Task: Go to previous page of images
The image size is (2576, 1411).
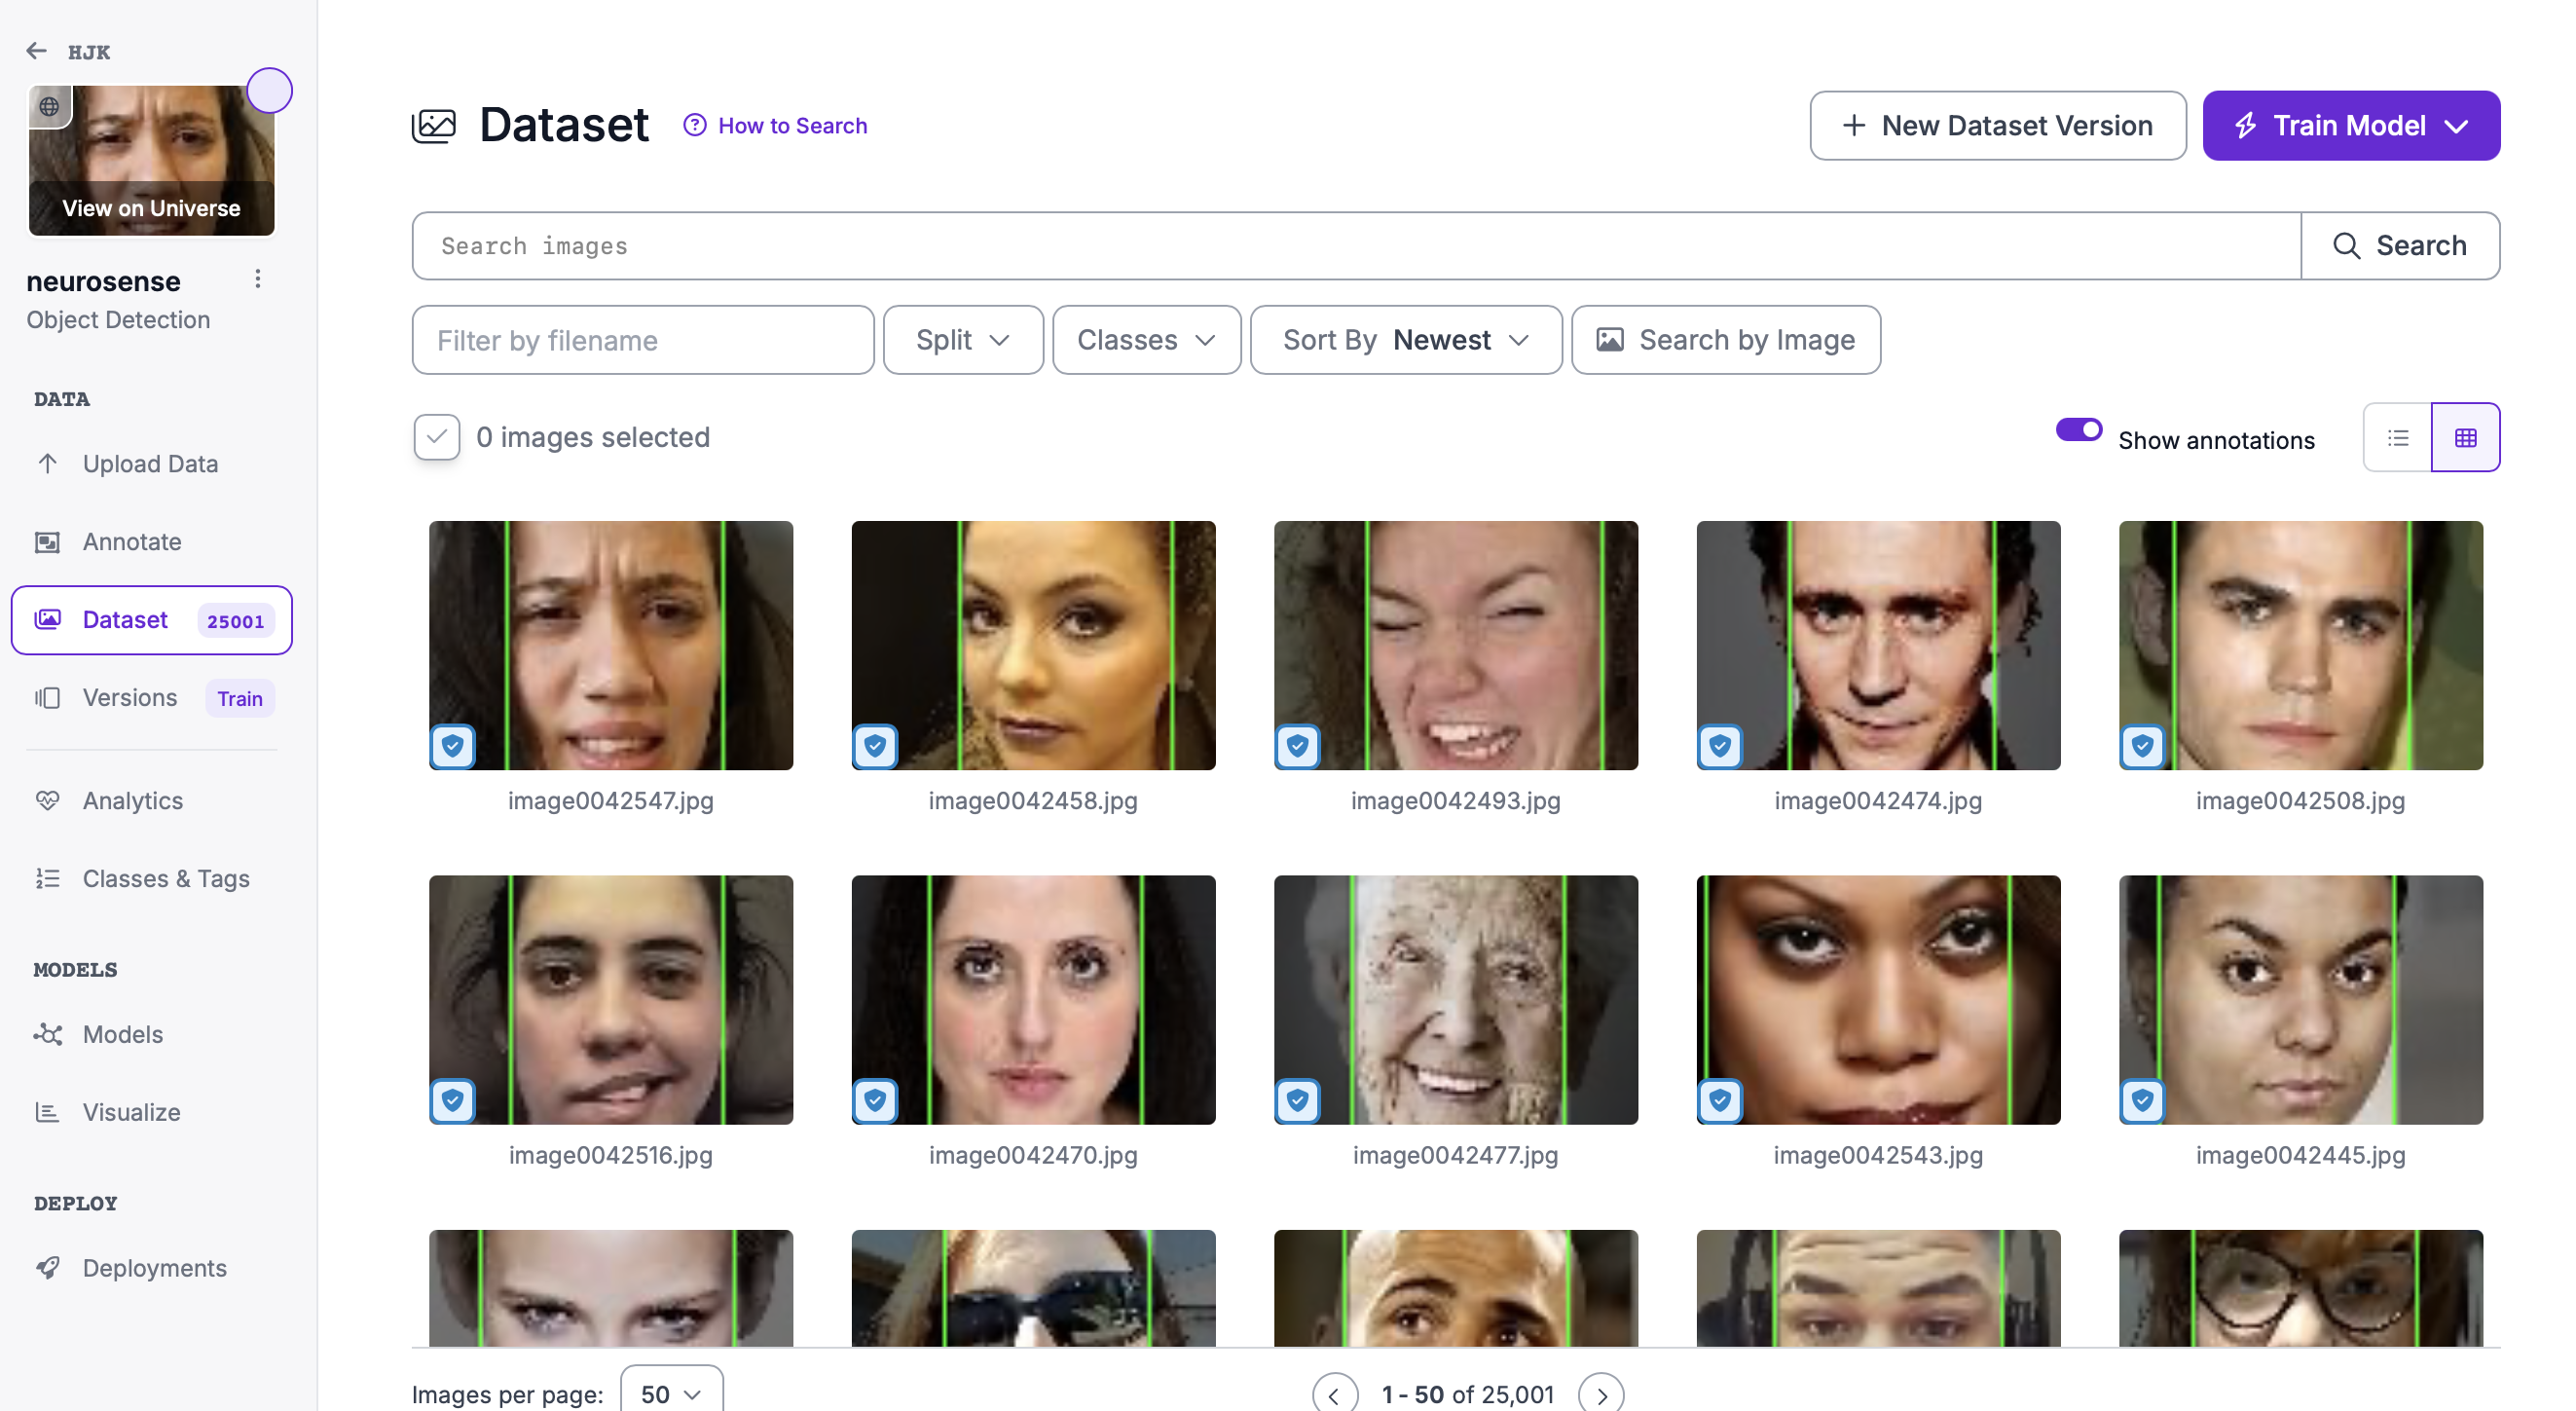Action: click(1335, 1393)
